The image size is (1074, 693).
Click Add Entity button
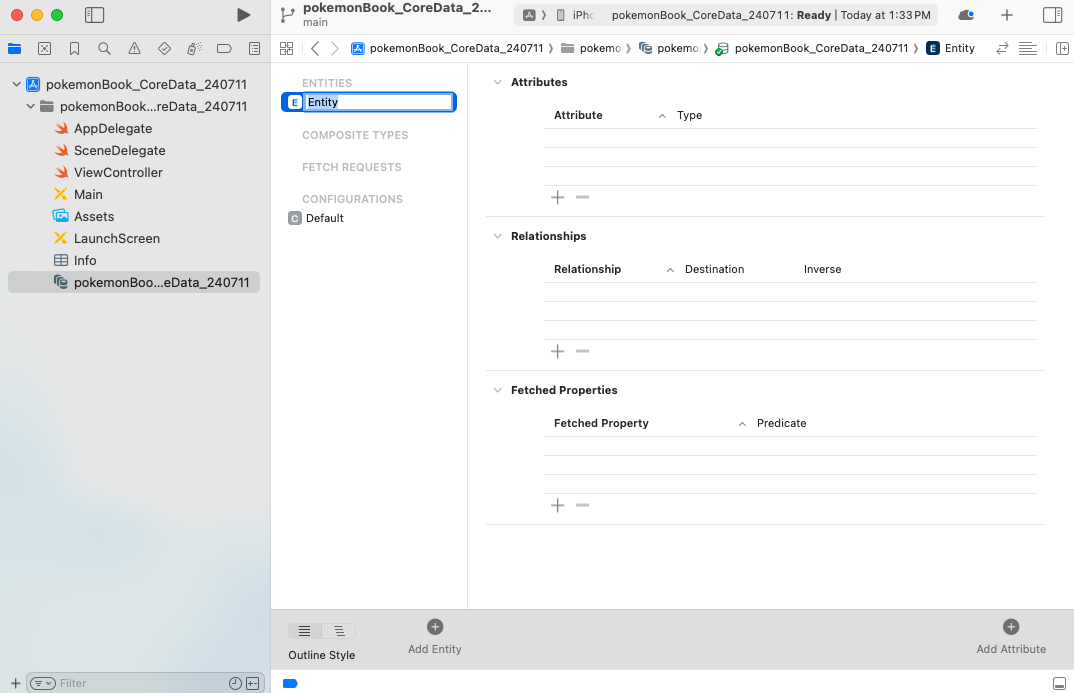[x=435, y=637]
